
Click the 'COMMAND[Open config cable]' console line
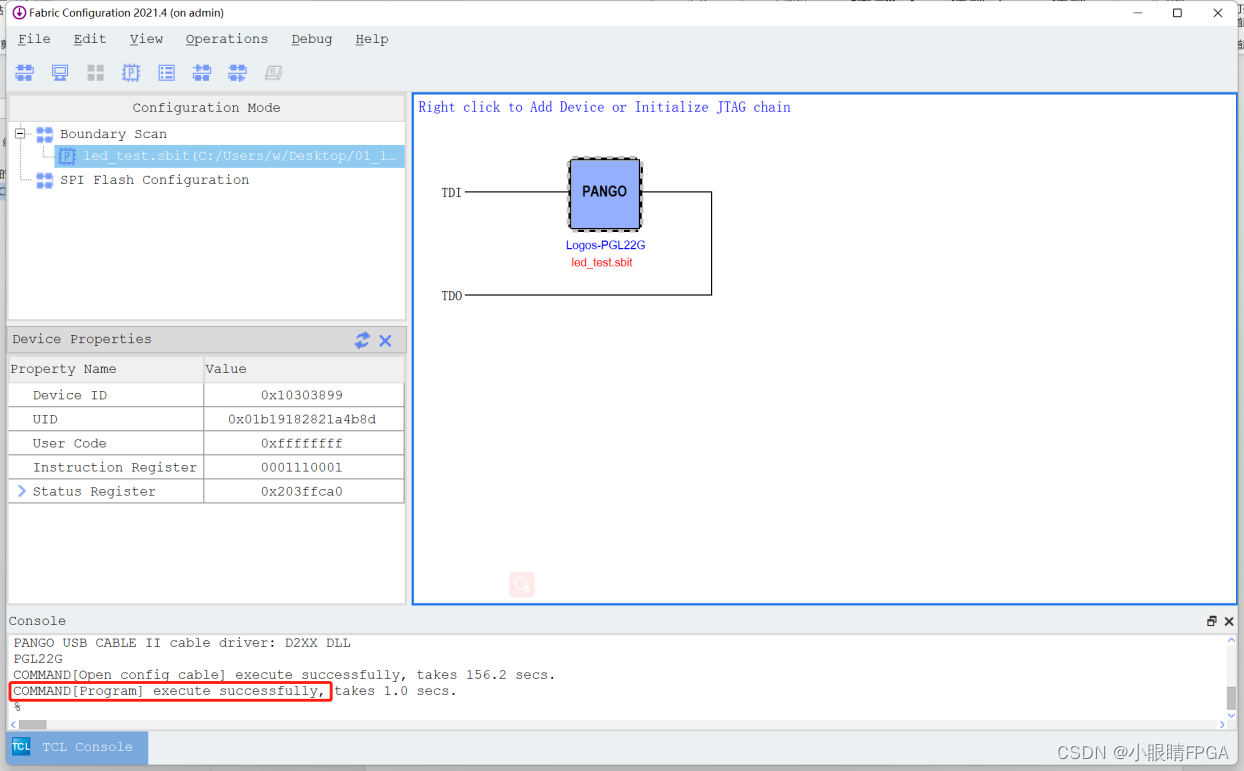[284, 675]
